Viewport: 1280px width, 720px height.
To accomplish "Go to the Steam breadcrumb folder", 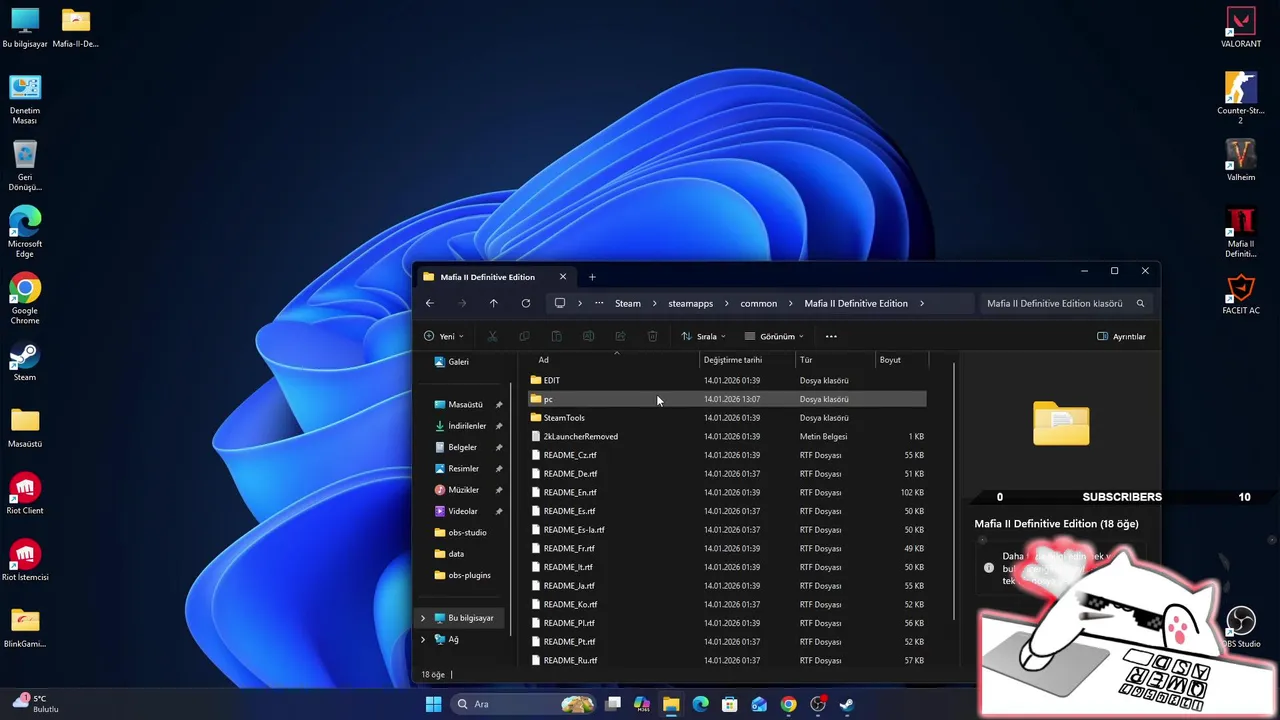I will [628, 303].
